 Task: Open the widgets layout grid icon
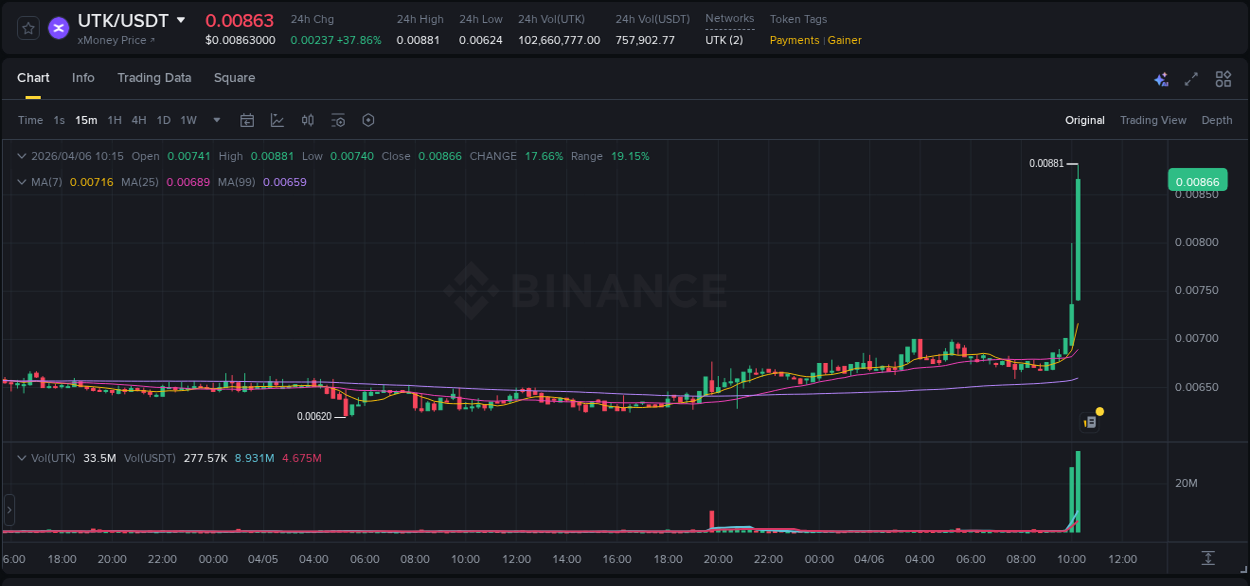[1223, 78]
